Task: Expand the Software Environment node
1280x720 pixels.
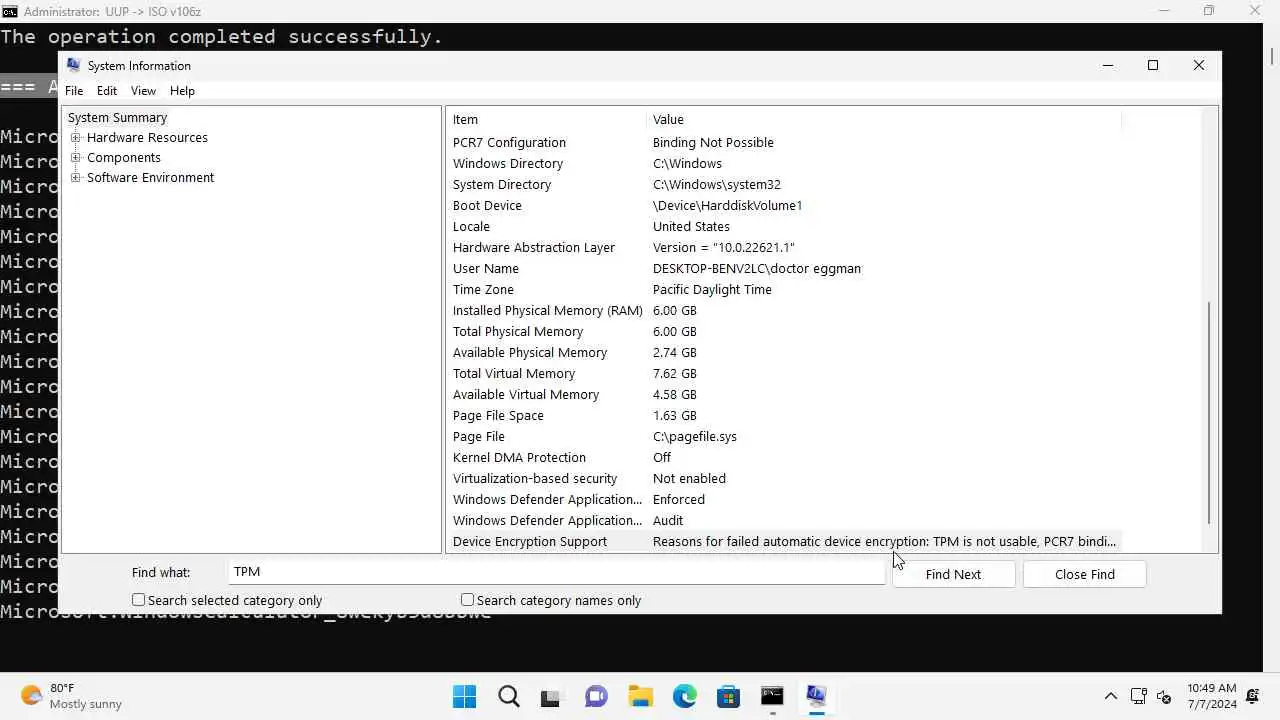Action: 75,178
